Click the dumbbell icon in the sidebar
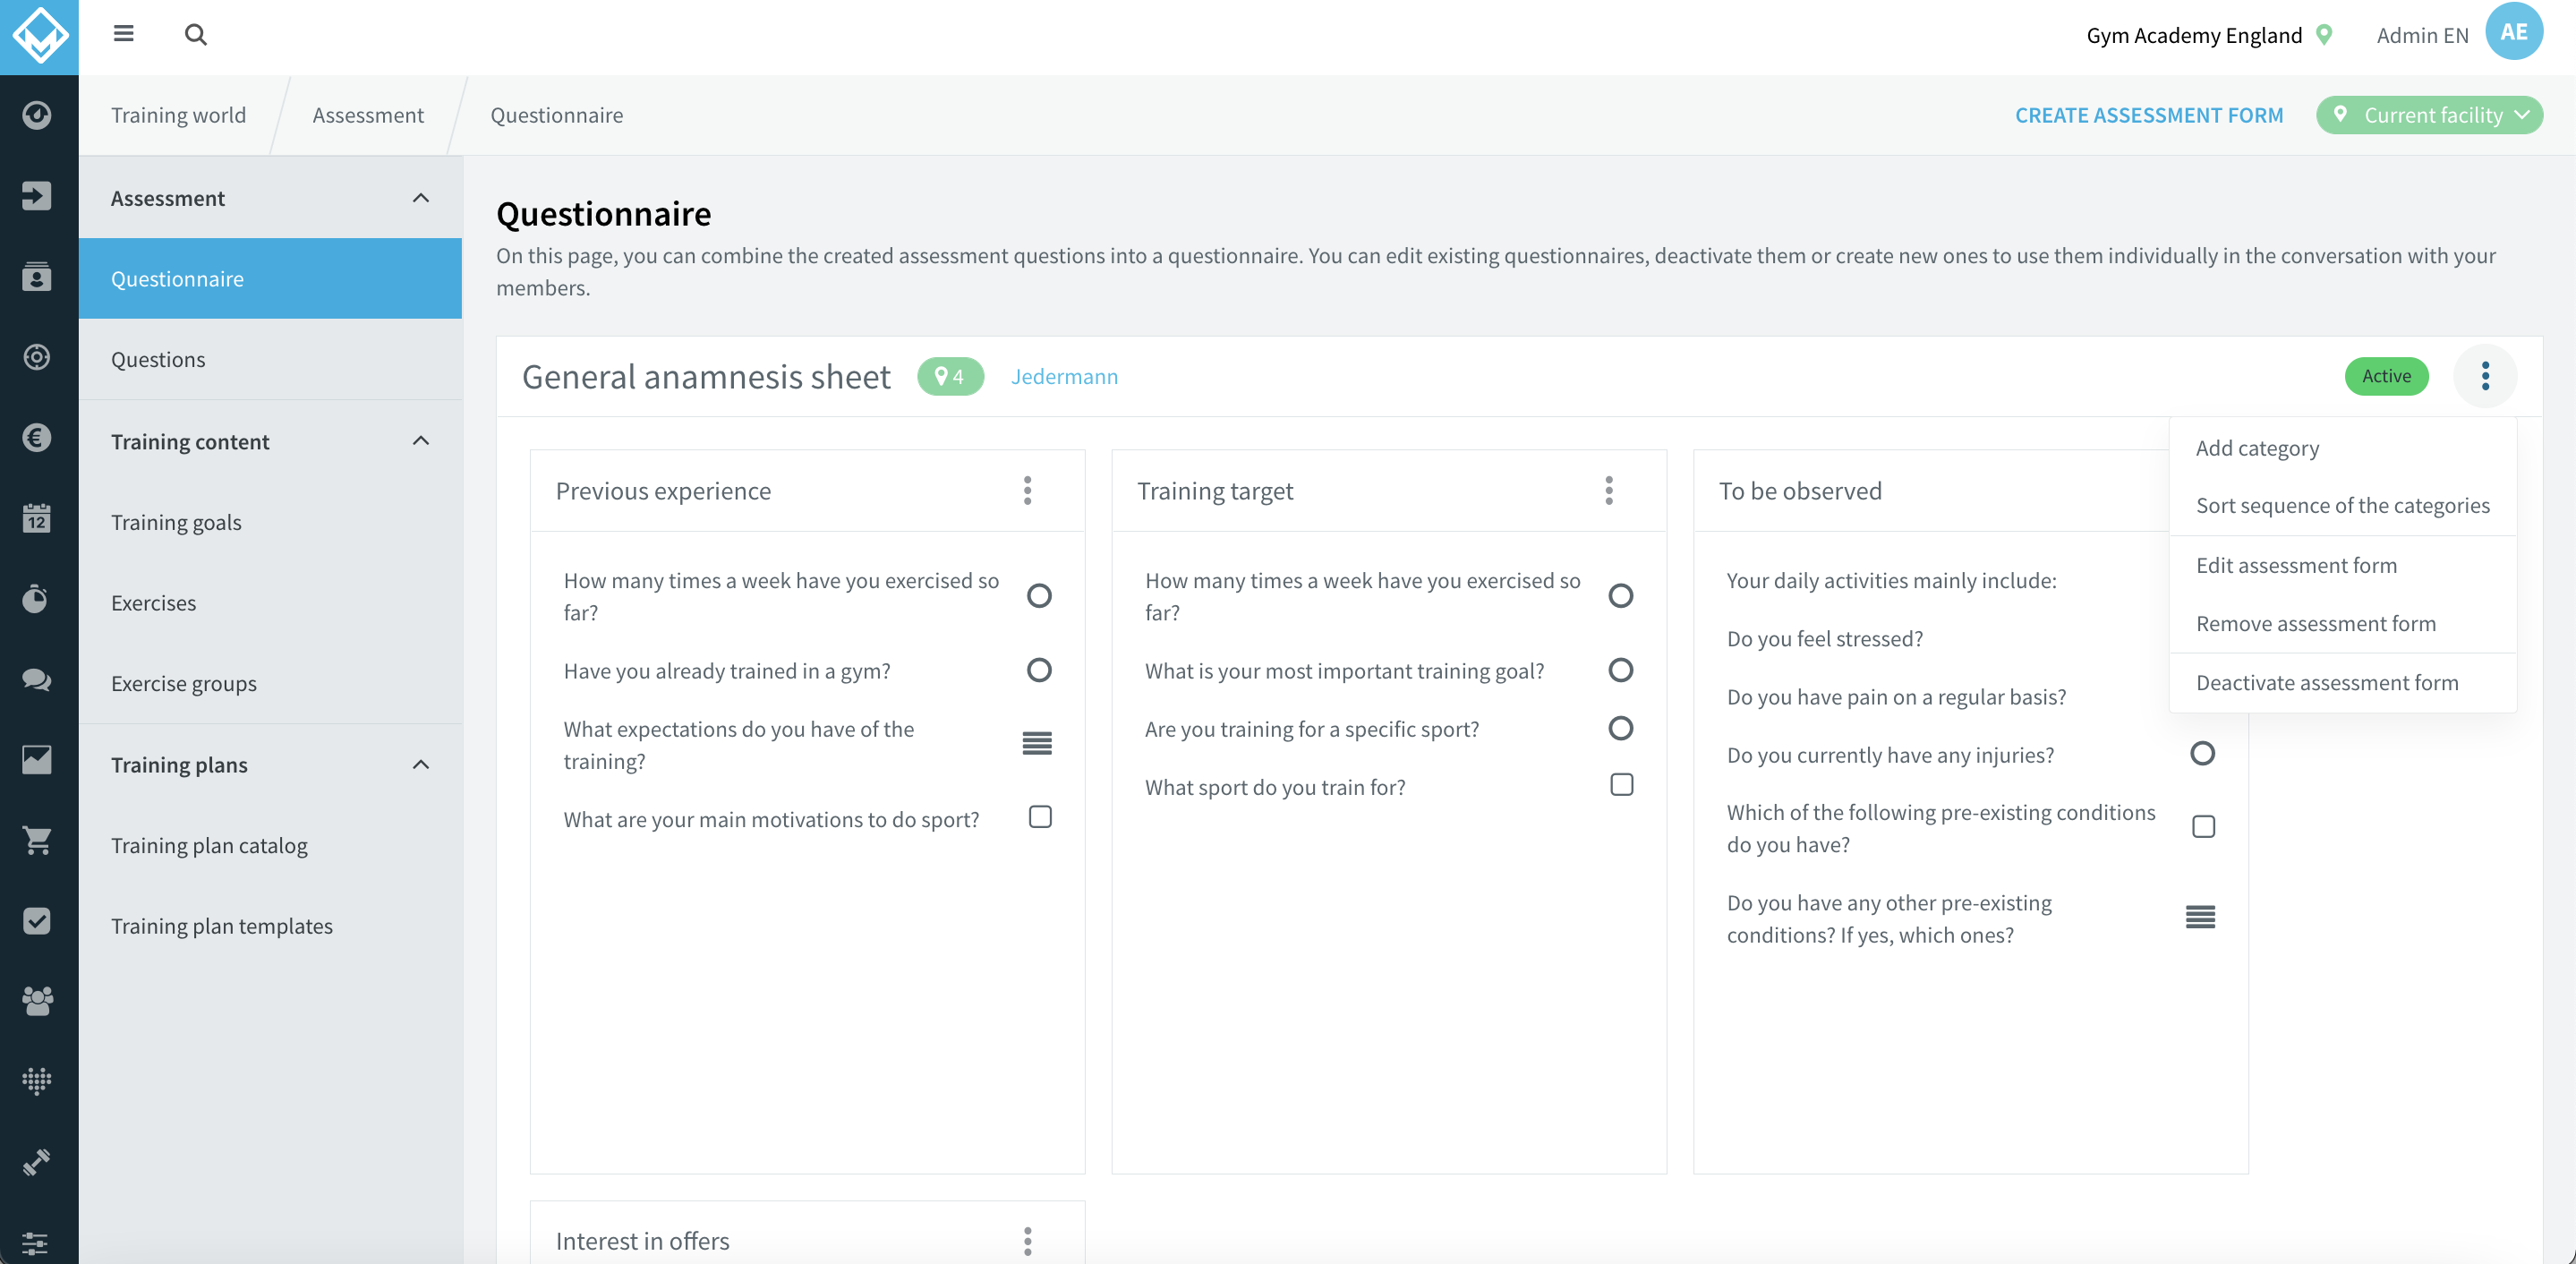The image size is (2576, 1264). (37, 1161)
